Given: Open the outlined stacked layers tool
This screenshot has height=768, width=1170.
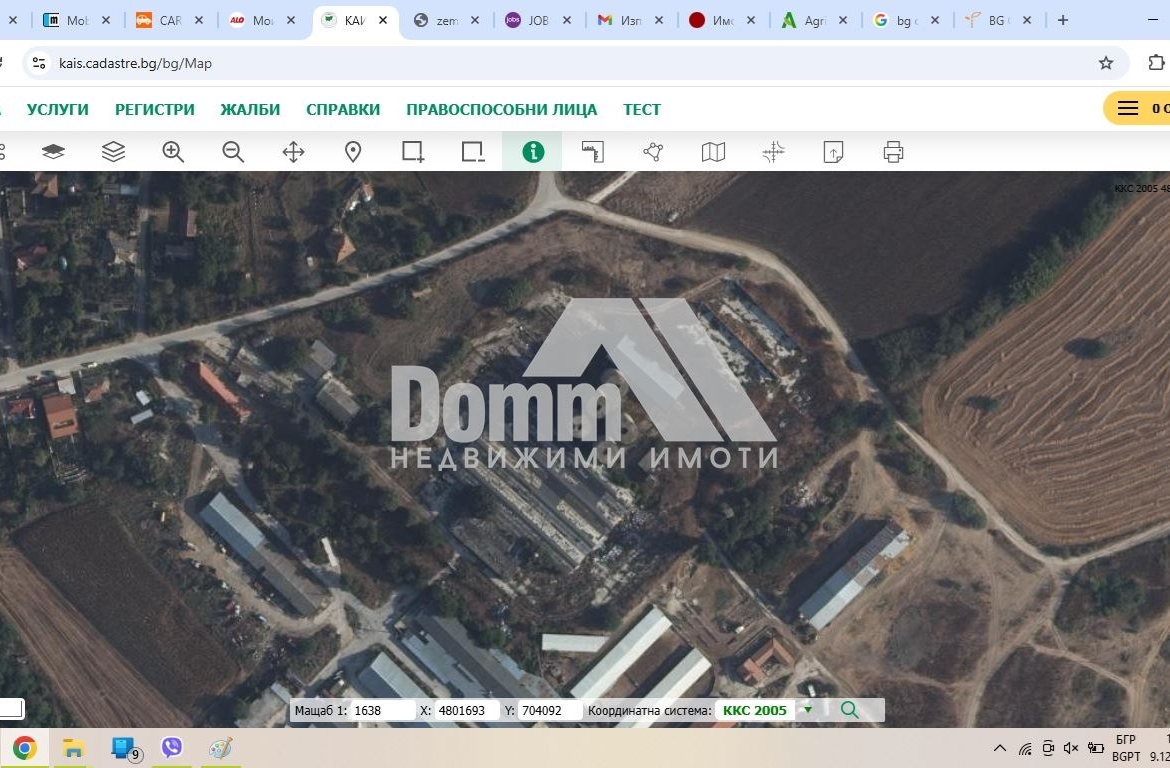Looking at the screenshot, I should pos(113,152).
